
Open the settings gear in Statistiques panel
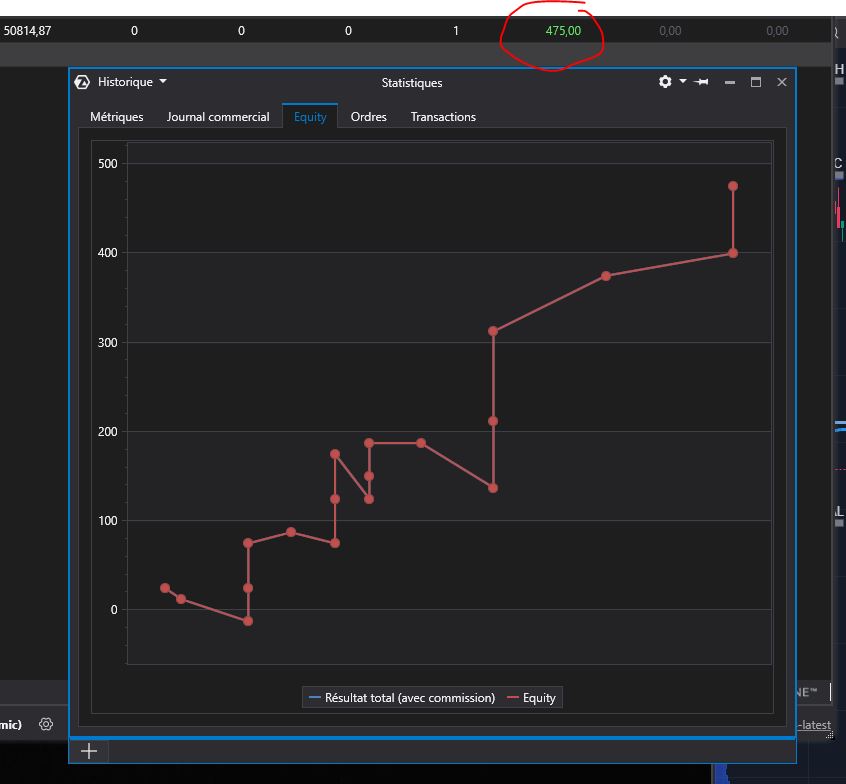[665, 81]
